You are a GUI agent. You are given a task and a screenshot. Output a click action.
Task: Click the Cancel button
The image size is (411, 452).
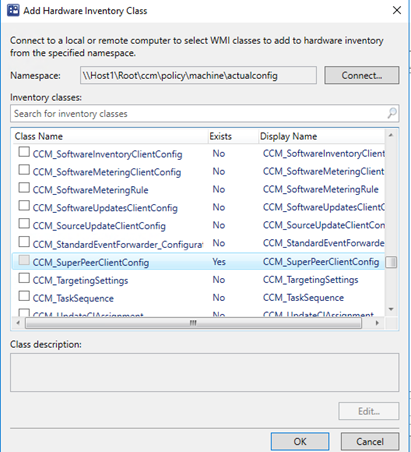(370, 442)
